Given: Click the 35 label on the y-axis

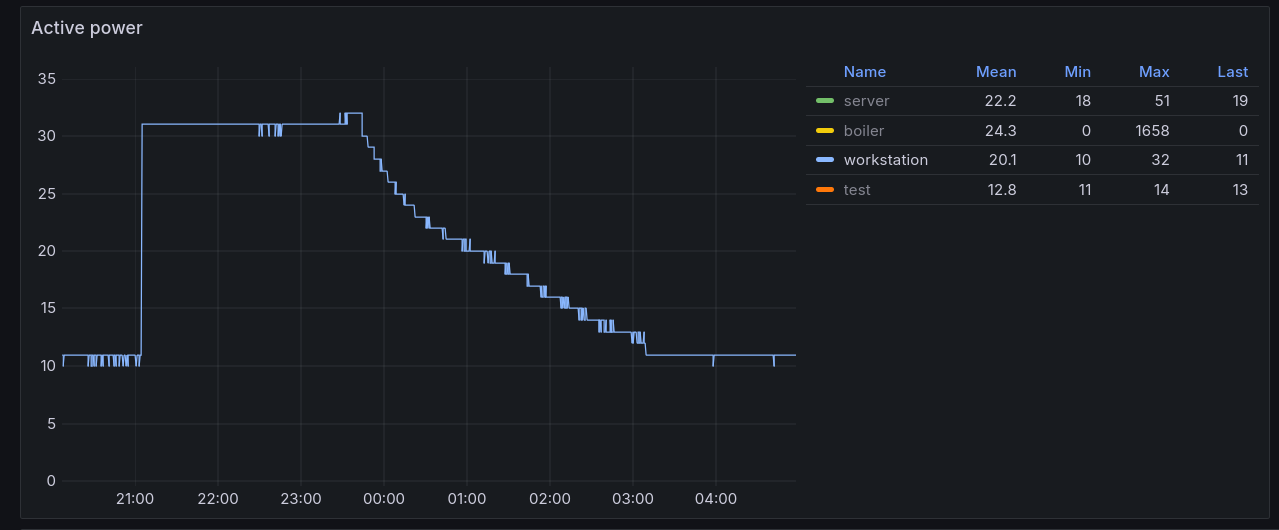Looking at the screenshot, I should point(45,79).
